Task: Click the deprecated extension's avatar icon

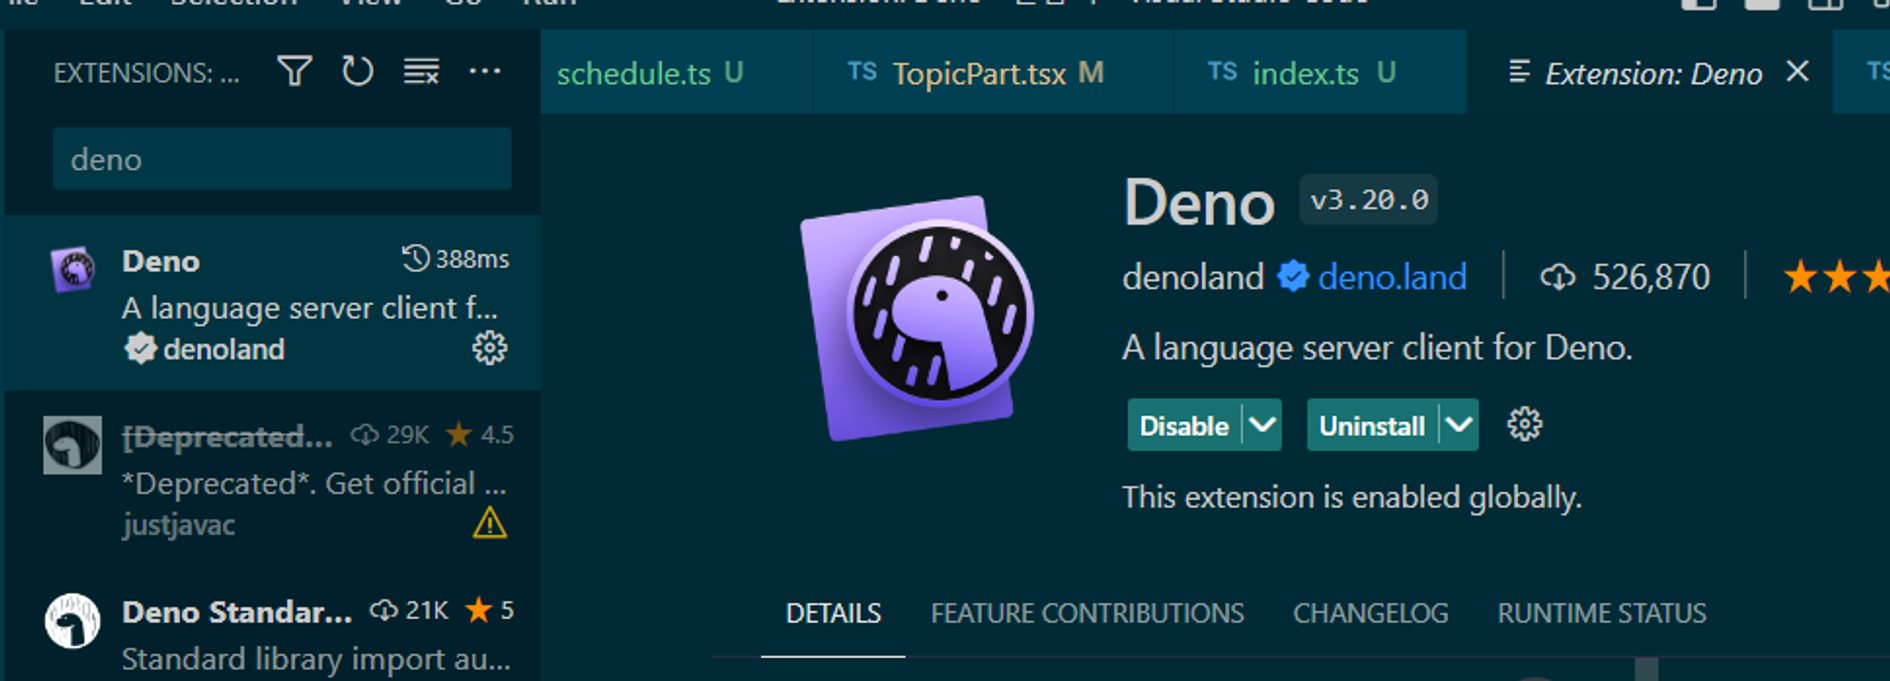Action: pyautogui.click(x=72, y=445)
